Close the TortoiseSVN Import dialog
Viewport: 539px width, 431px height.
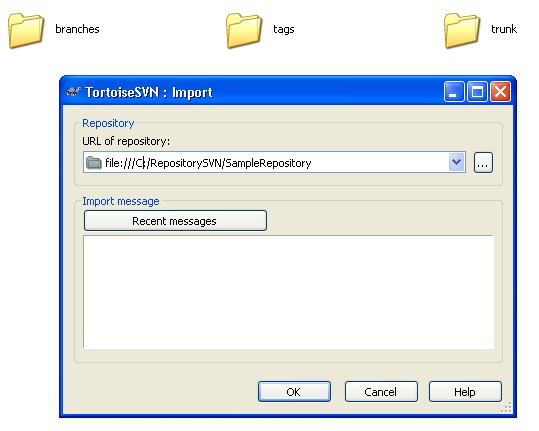(x=500, y=92)
